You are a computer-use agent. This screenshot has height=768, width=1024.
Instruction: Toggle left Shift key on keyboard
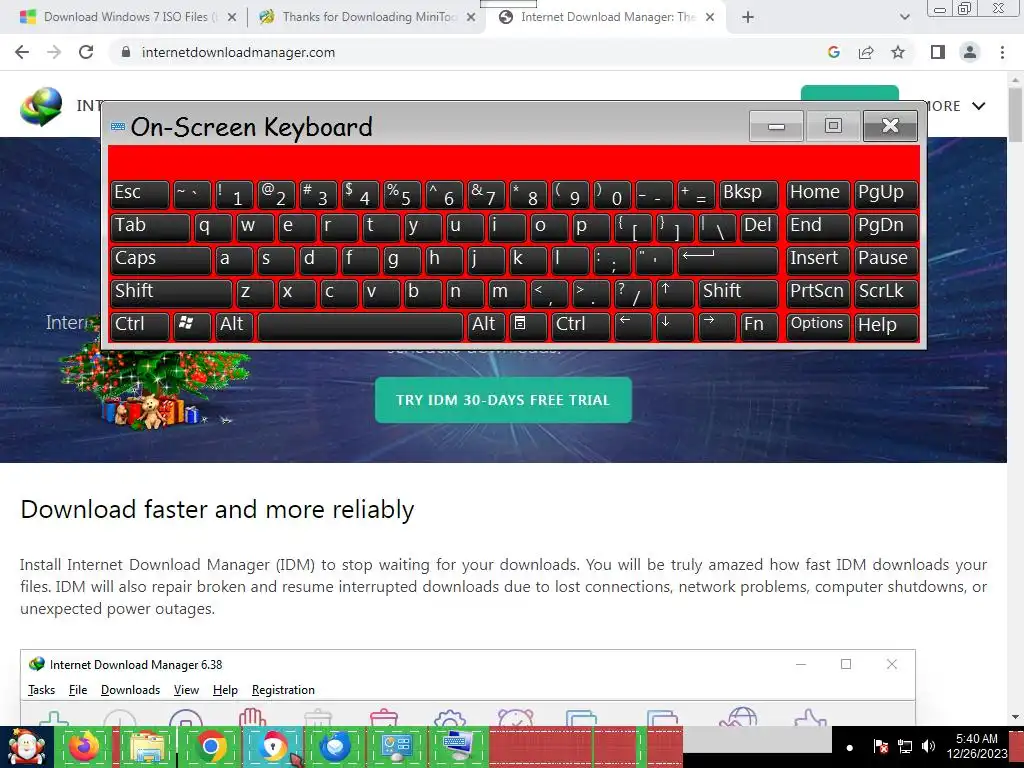click(171, 292)
